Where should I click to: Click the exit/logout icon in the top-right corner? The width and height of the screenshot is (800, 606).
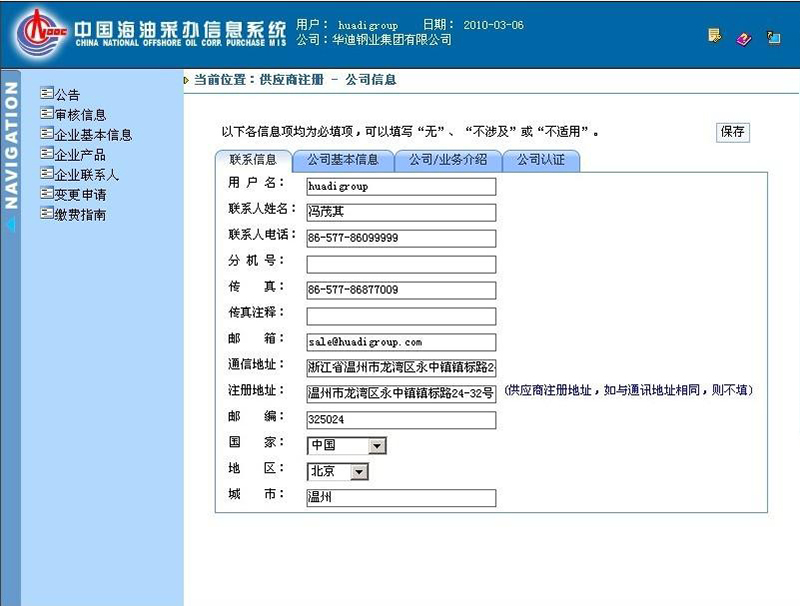[771, 36]
